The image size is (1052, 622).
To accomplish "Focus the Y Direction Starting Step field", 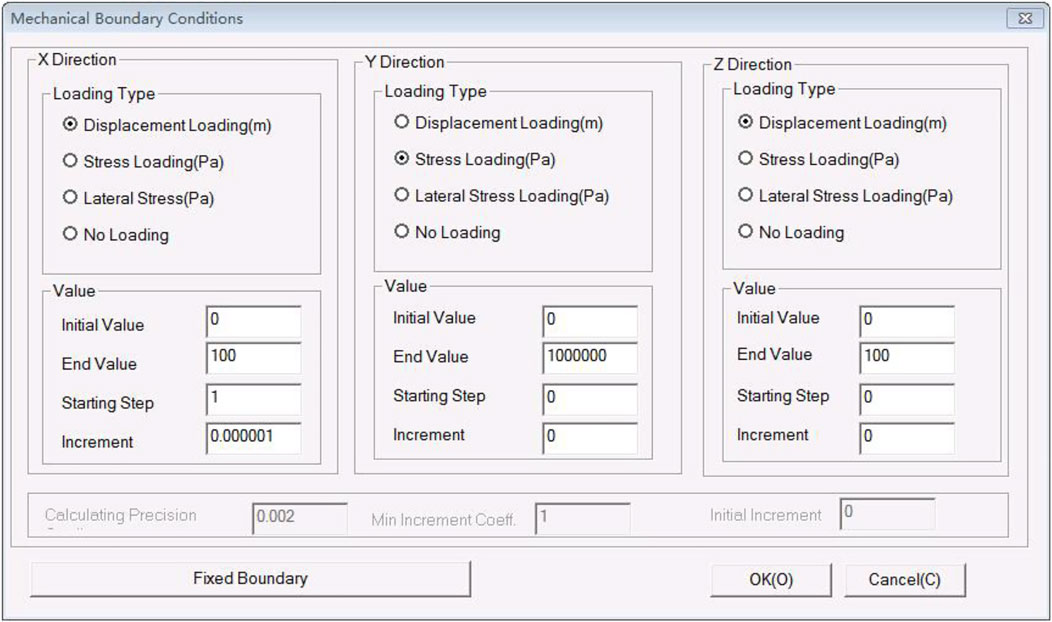I will (590, 399).
